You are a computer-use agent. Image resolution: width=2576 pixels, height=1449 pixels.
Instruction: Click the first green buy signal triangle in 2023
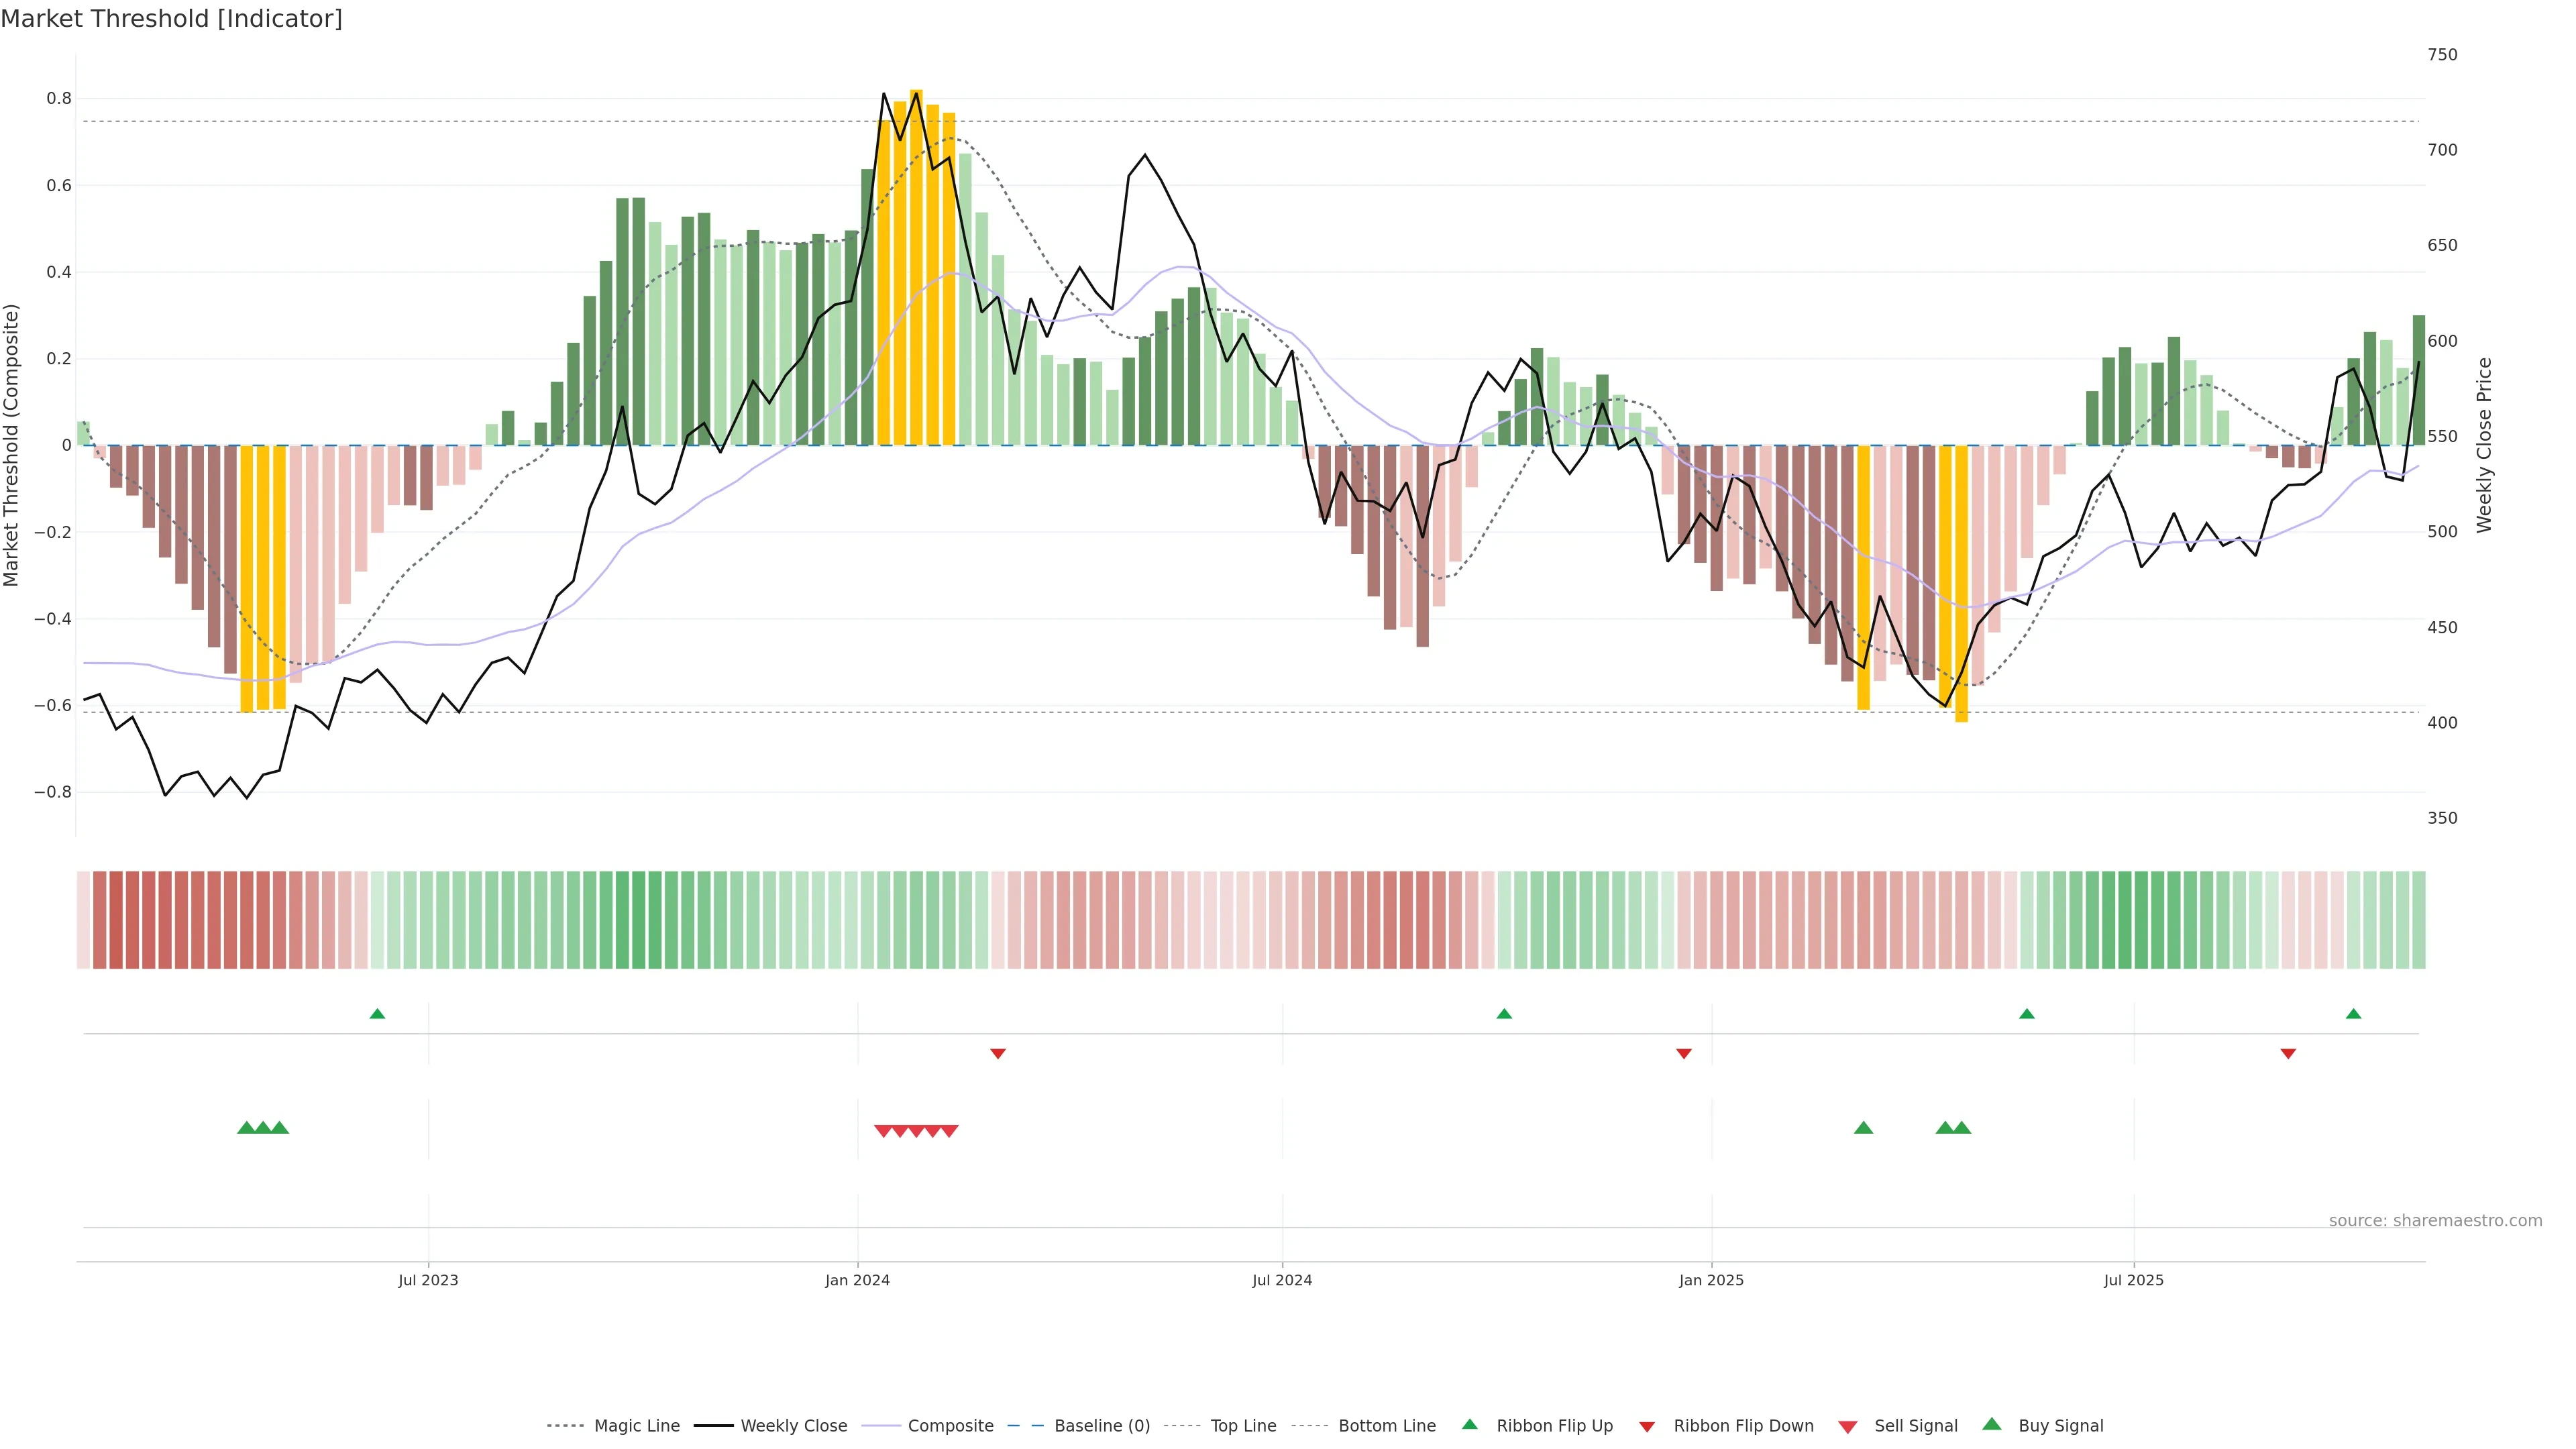click(x=246, y=1128)
